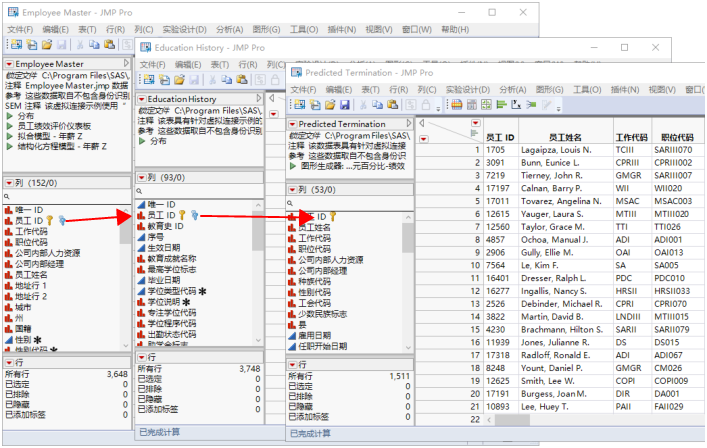Run 图形生成器 script triangle in Predicted Termination
The image size is (707, 448).
[x=293, y=166]
